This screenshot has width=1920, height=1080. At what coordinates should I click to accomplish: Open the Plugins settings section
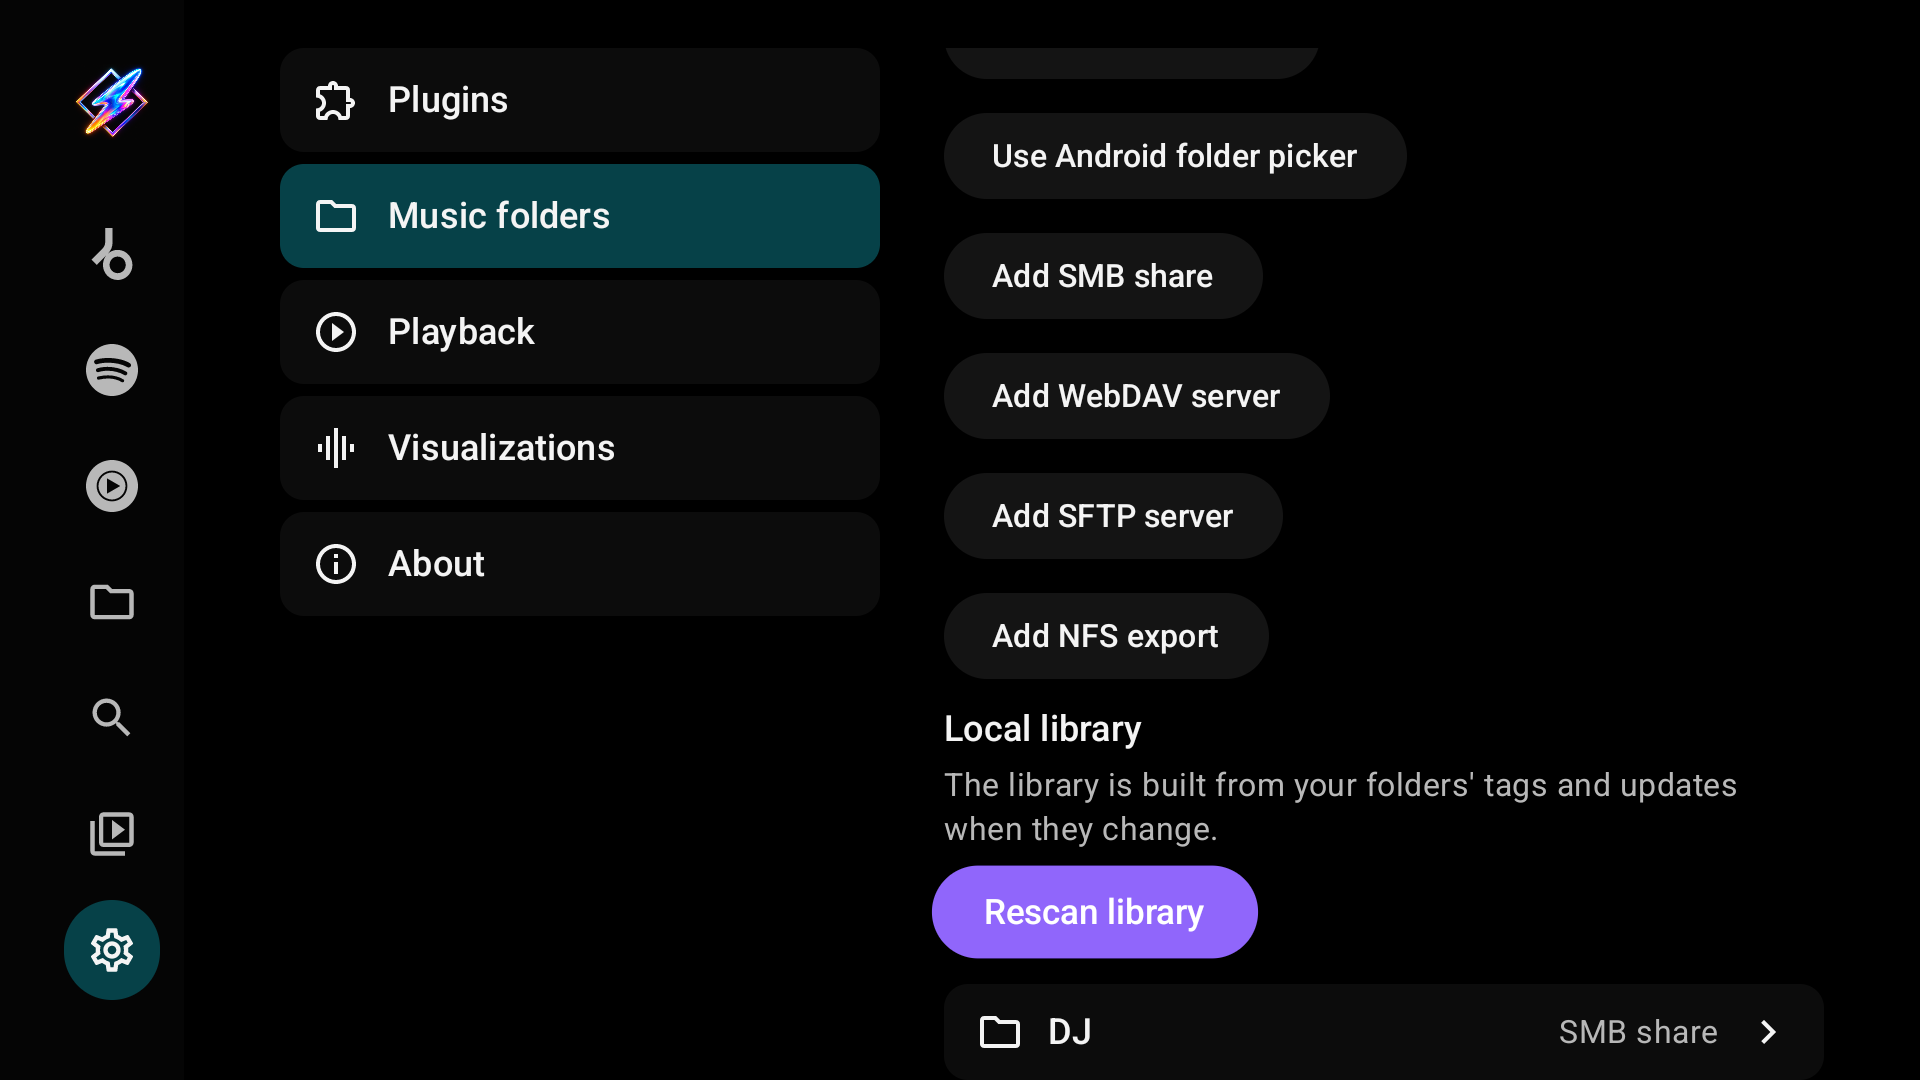[x=580, y=100]
